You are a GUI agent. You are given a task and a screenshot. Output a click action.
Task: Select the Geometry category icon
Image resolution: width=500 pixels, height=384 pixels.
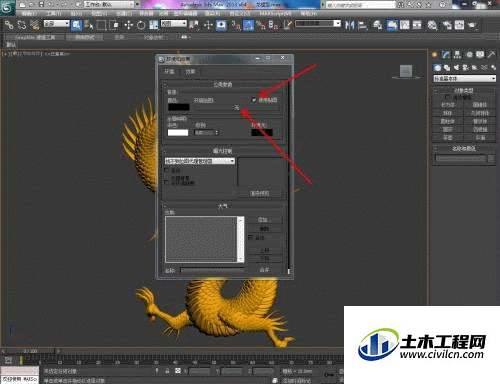(437, 68)
